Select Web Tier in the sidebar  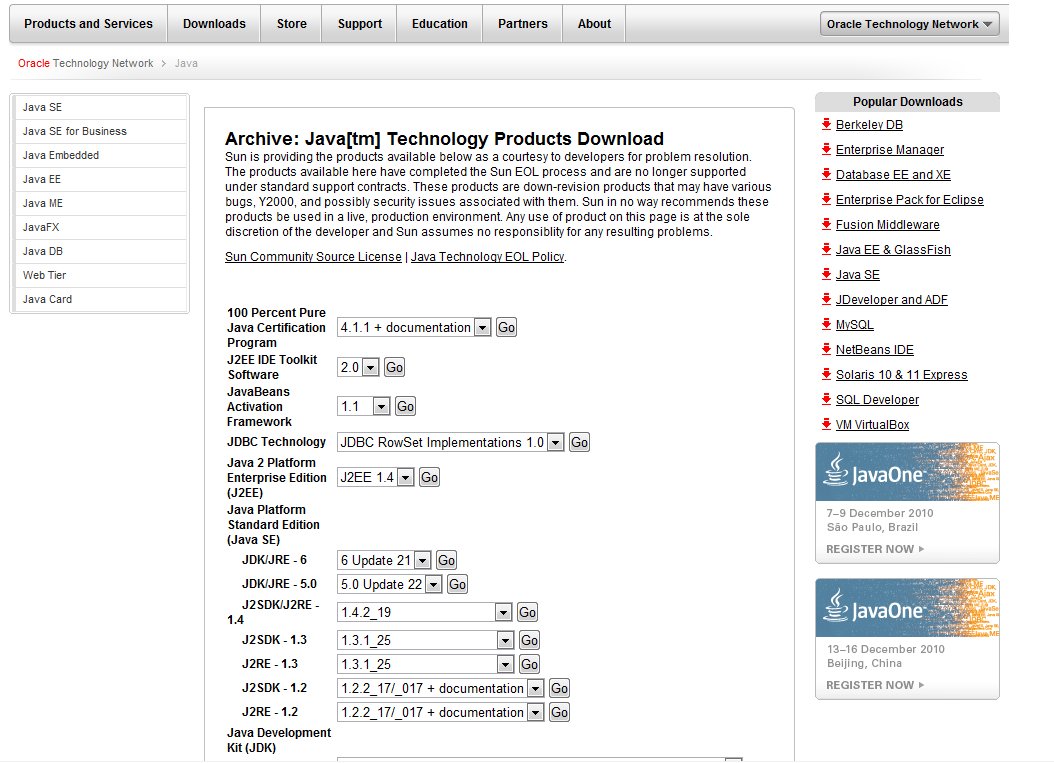pyautogui.click(x=101, y=275)
